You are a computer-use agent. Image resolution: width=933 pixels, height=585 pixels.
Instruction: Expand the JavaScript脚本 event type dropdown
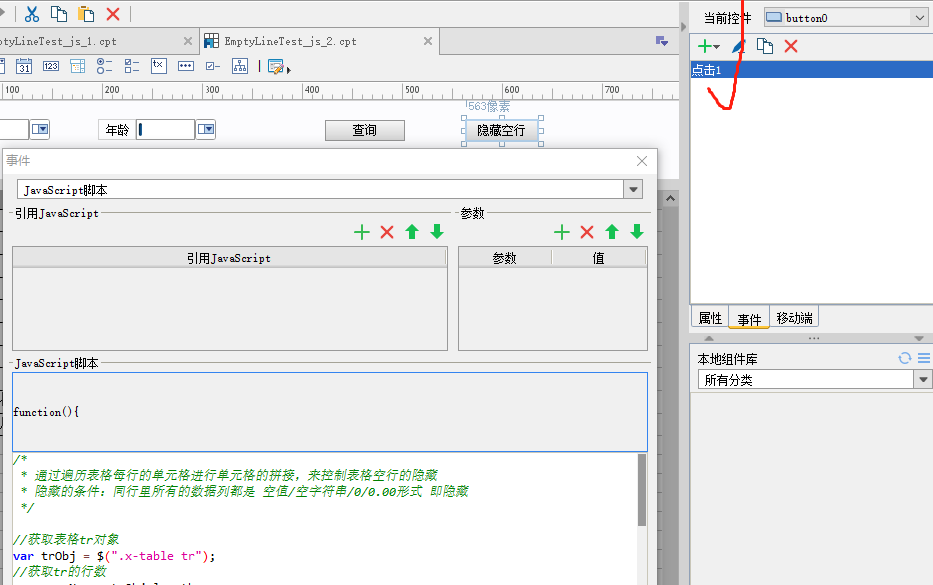coord(633,190)
